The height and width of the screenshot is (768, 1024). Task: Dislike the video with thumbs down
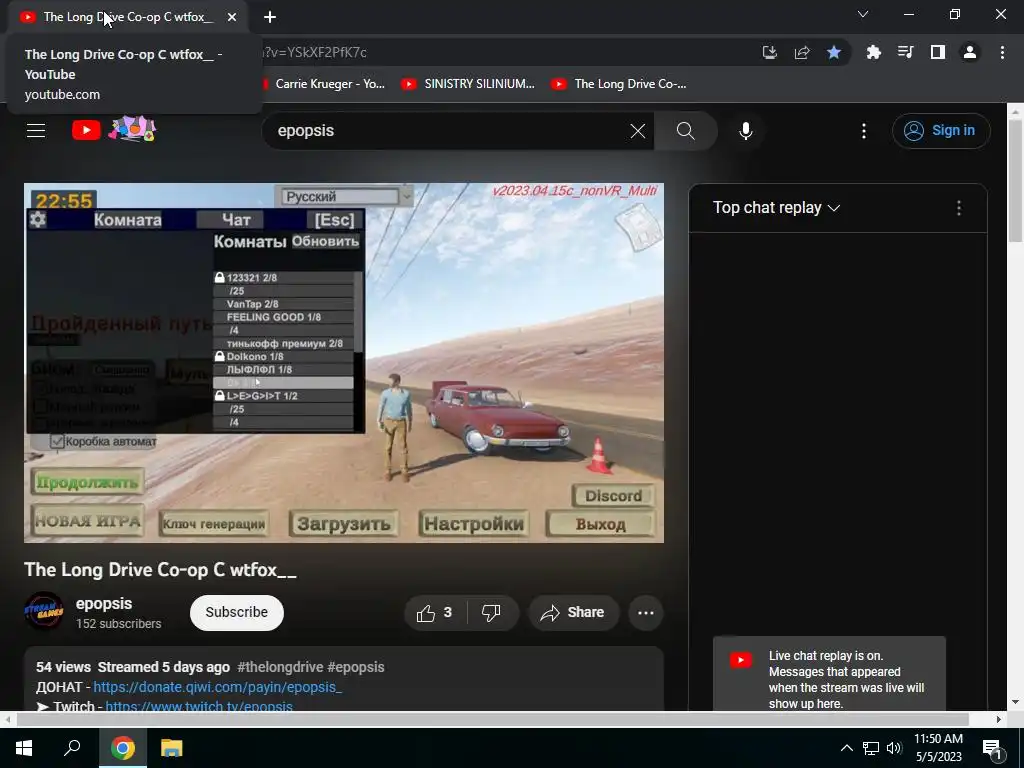click(491, 613)
